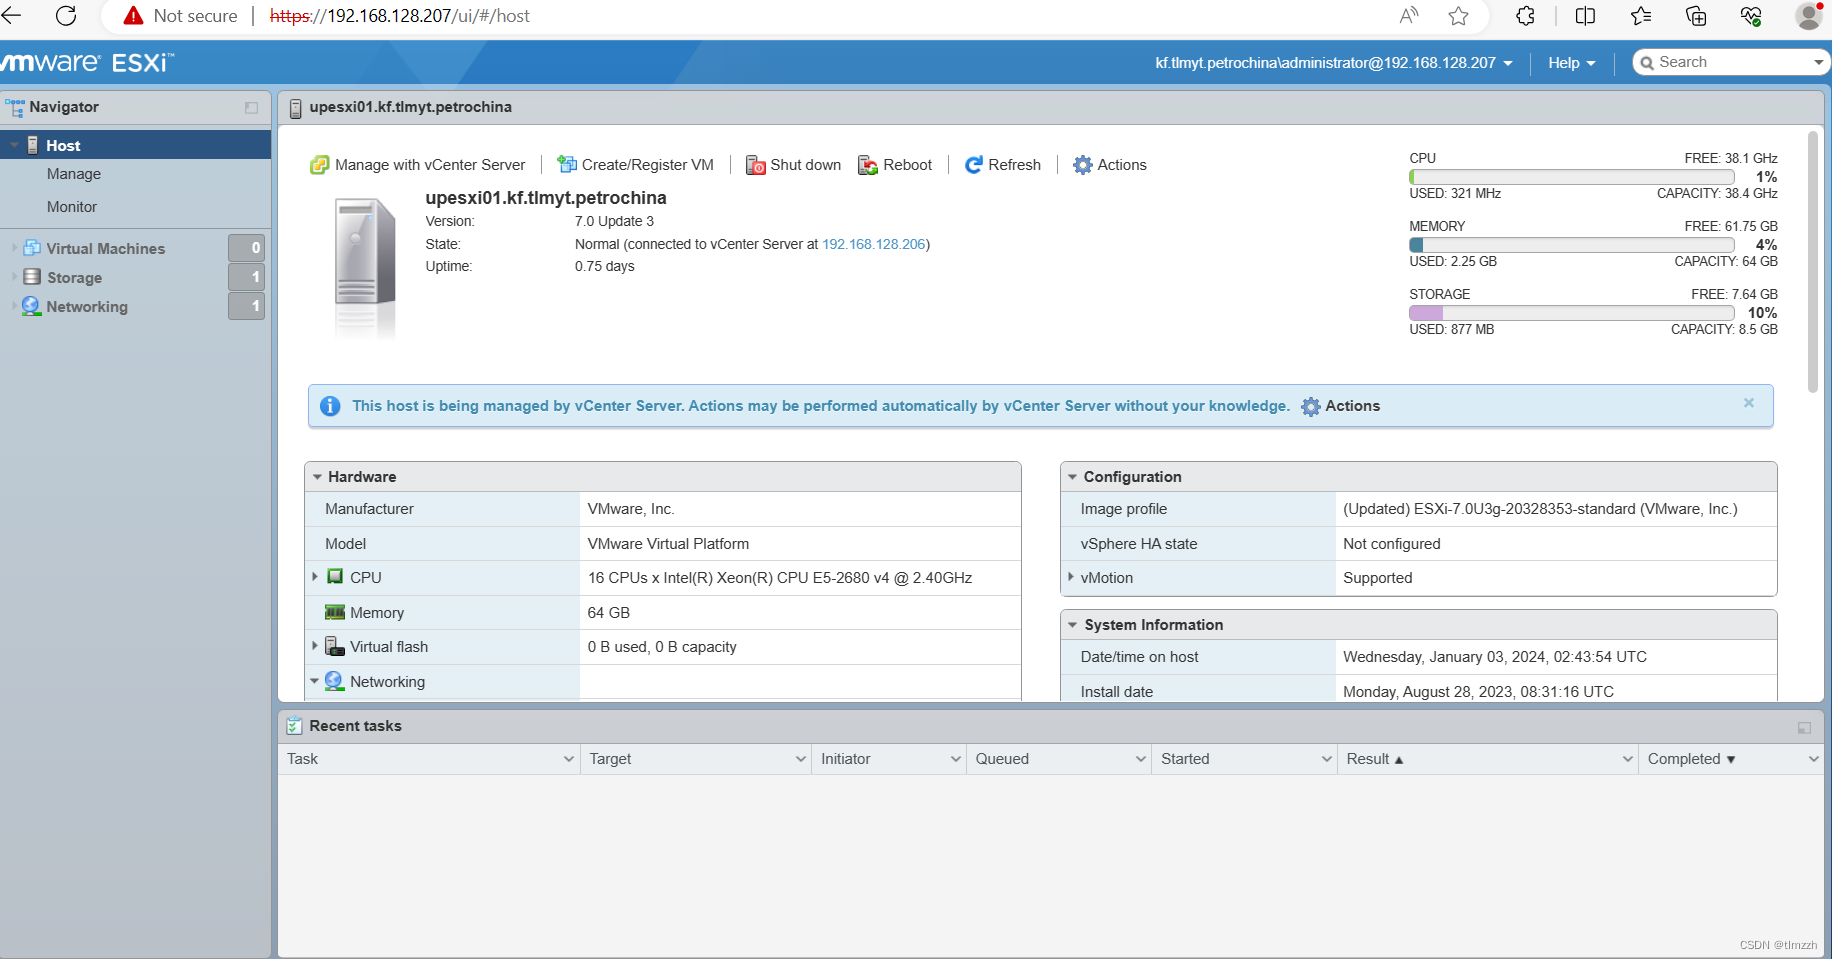Minimize the Recent tasks panel
The image size is (1832, 959).
click(x=1804, y=727)
